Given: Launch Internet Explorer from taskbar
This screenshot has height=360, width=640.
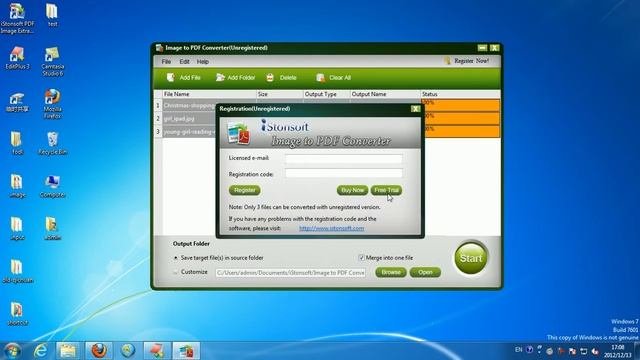Looking at the screenshot, I should [40, 351].
